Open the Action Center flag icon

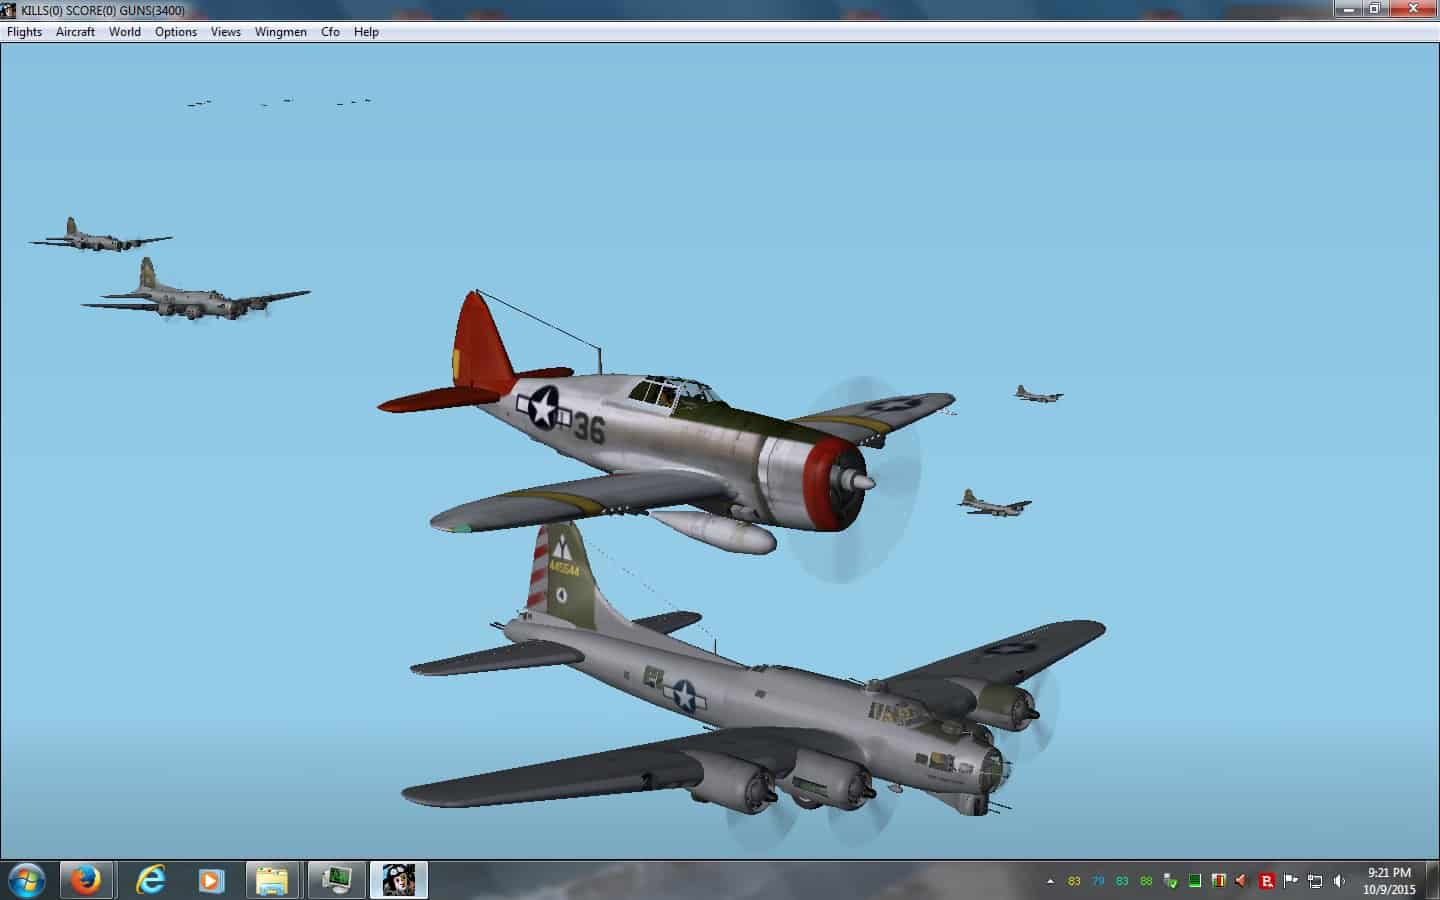tap(1291, 881)
